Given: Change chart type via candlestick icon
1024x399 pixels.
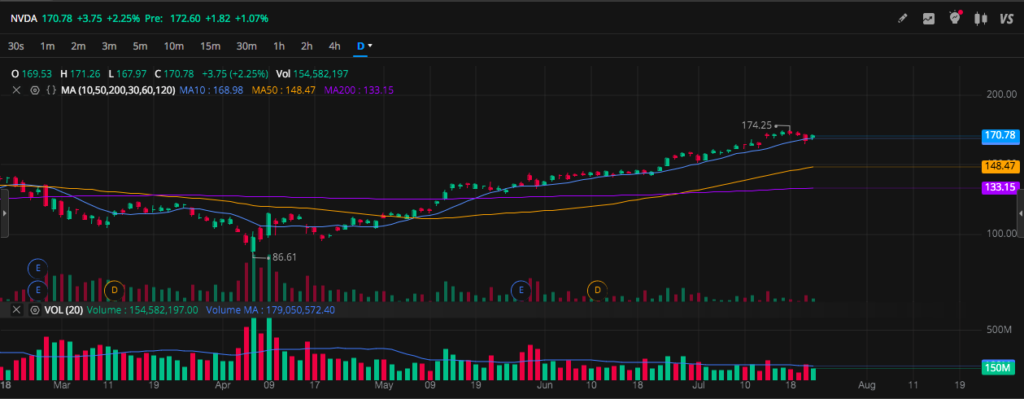Looking at the screenshot, I should pyautogui.click(x=980, y=19).
